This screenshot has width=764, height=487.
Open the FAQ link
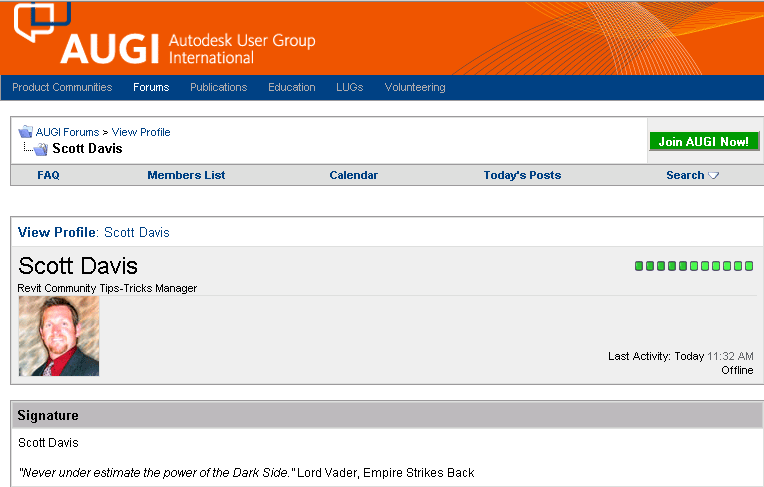(48, 175)
